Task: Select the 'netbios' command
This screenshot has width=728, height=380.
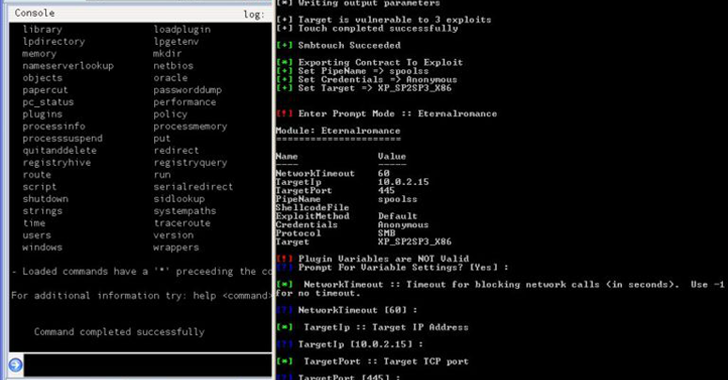Action: tap(173, 66)
